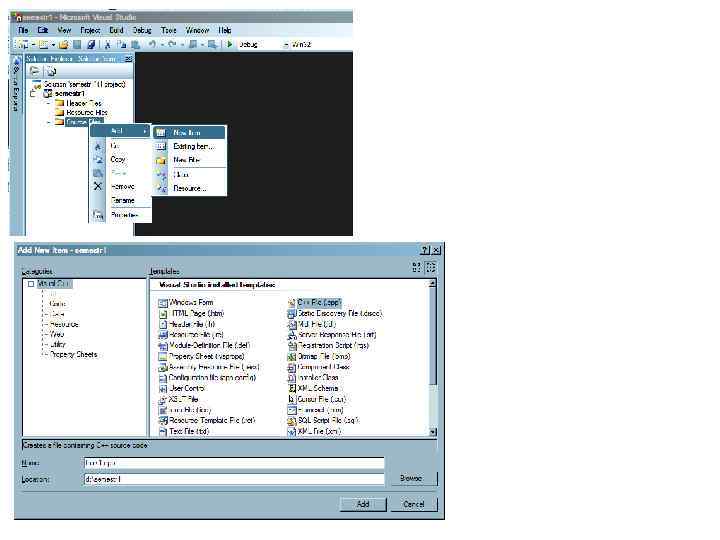The width and height of the screenshot is (720, 540).
Task: Choose New Item in the Add submenu
Action: 189,133
